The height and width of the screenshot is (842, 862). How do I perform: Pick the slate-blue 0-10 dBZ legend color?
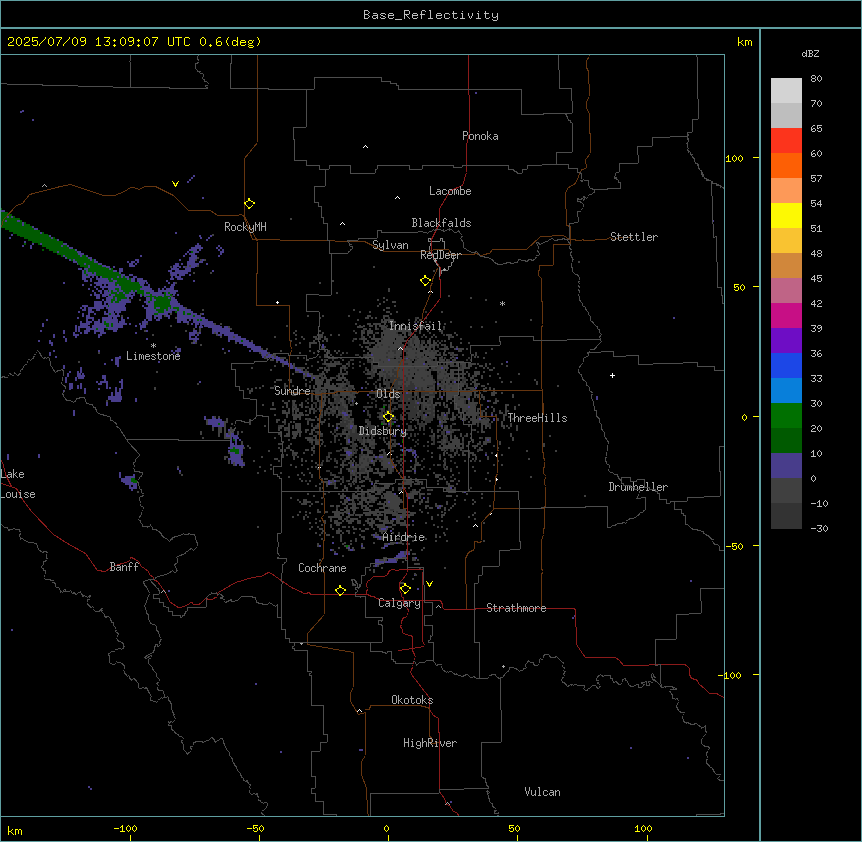(x=786, y=466)
